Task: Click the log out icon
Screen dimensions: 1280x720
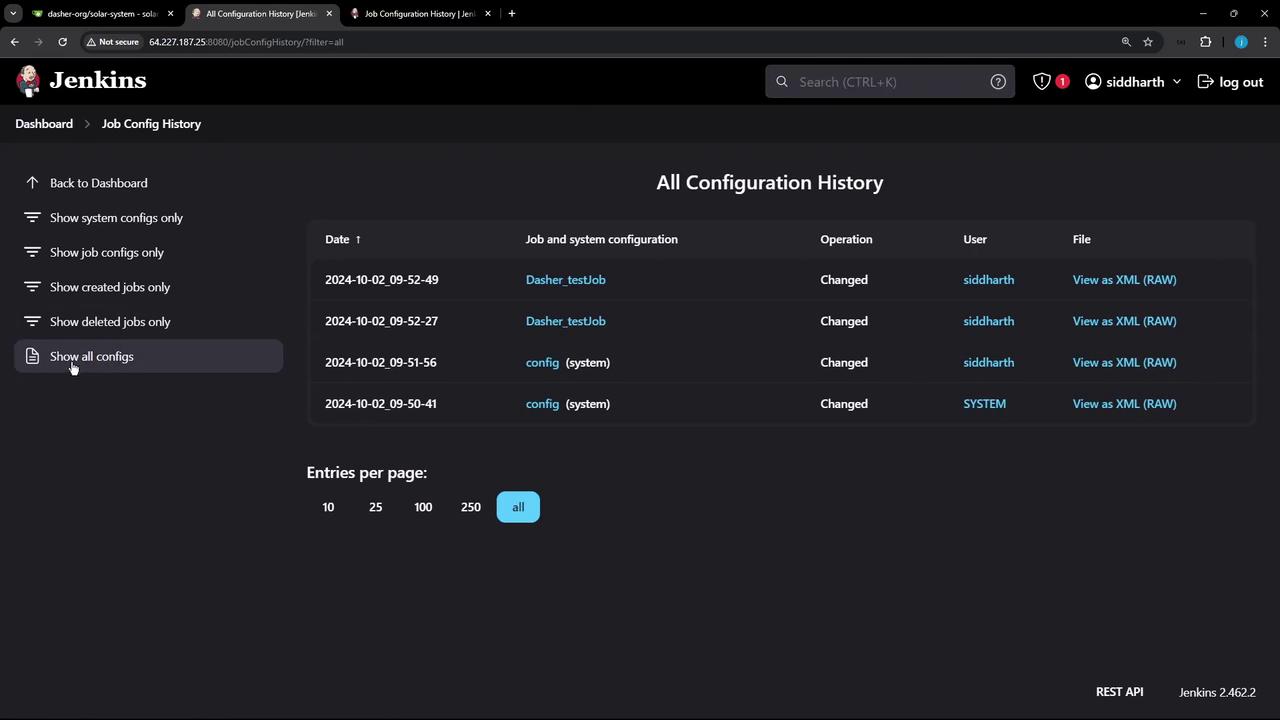Action: point(1205,82)
